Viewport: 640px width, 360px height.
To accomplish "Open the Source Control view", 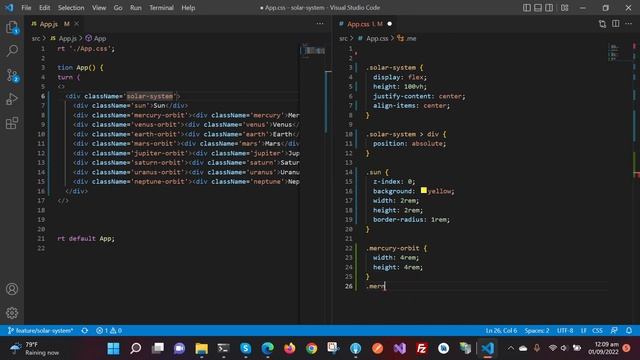I will [x=12, y=75].
